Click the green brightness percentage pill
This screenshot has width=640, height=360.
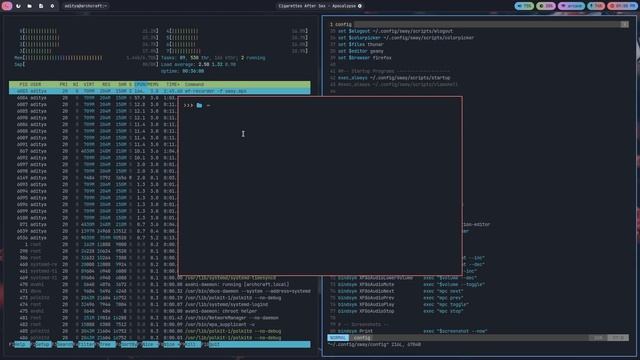[546, 6]
